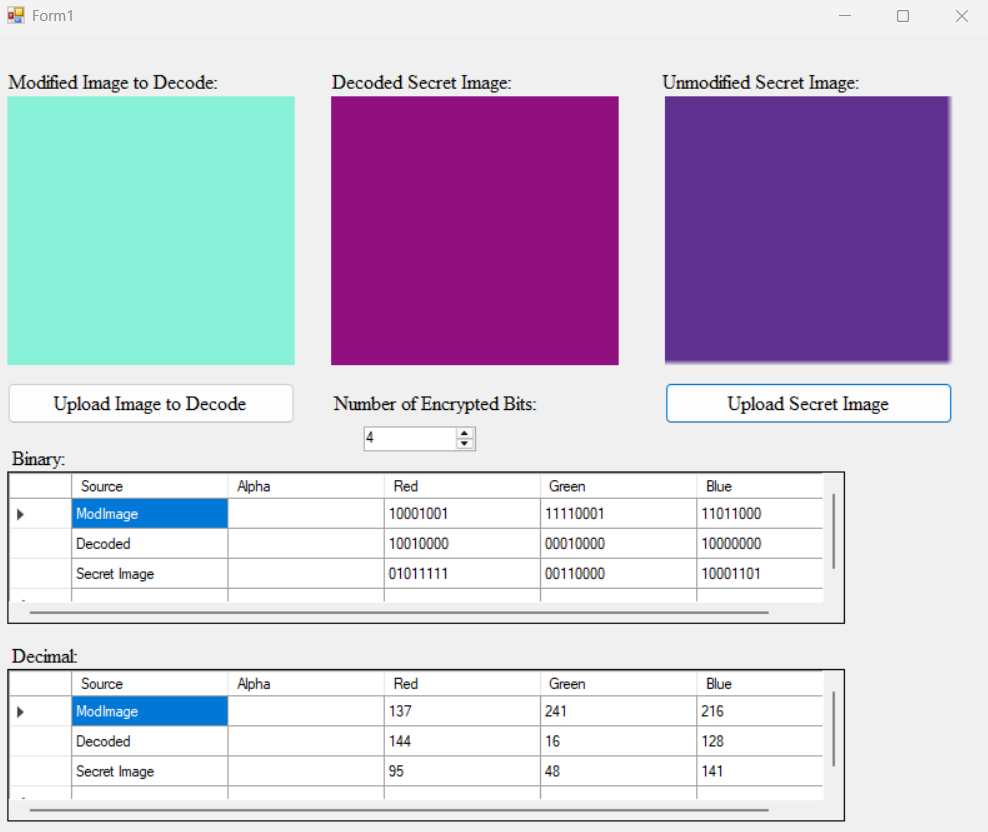Click the Red column header in Binary table

(461, 486)
